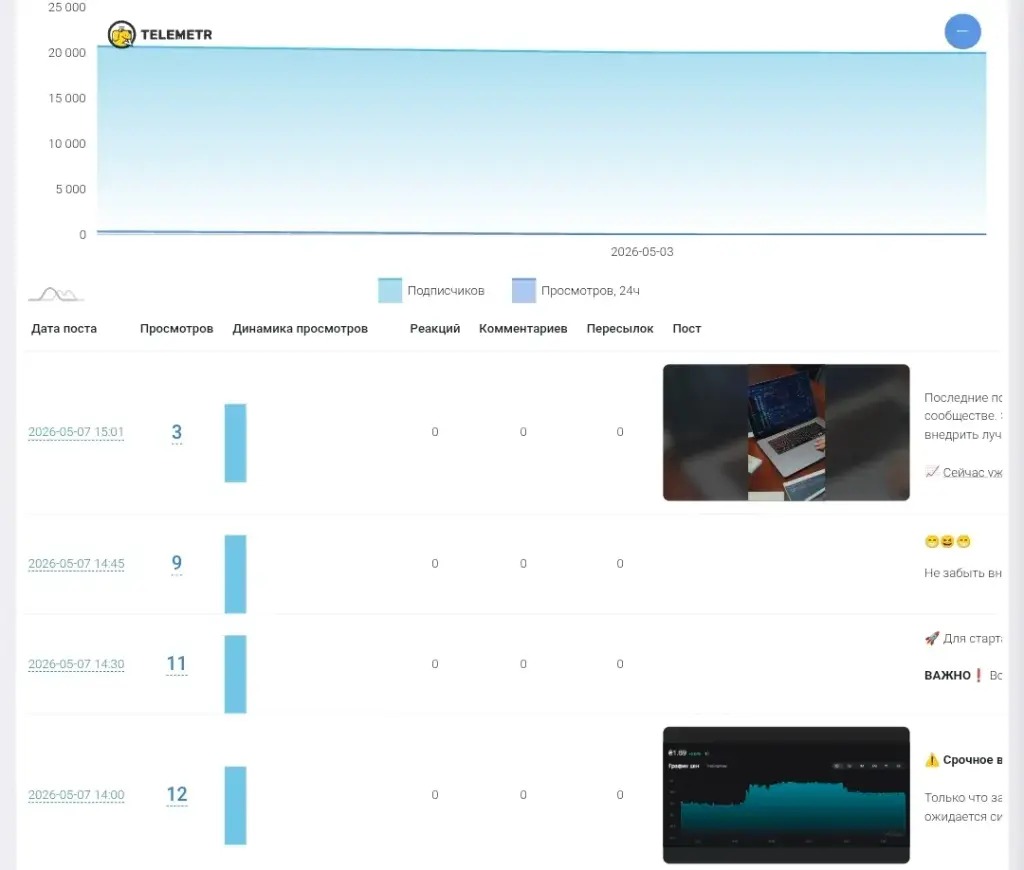Click the Сейчас уж link text in first post
The width and height of the screenshot is (1024, 870).
tap(973, 472)
